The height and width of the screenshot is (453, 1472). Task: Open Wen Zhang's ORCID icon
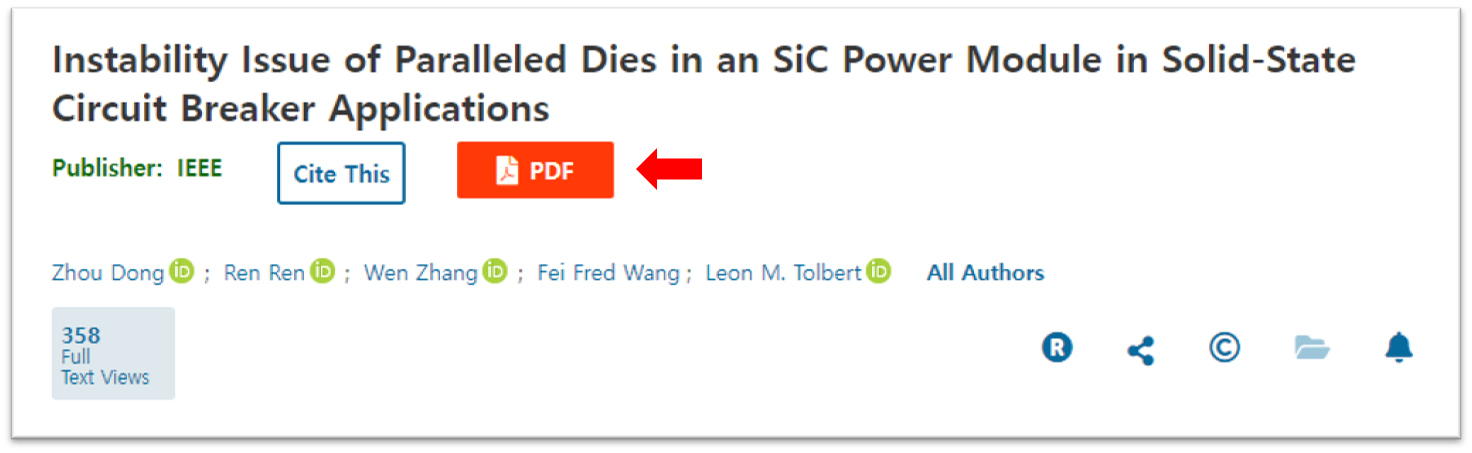click(x=495, y=271)
